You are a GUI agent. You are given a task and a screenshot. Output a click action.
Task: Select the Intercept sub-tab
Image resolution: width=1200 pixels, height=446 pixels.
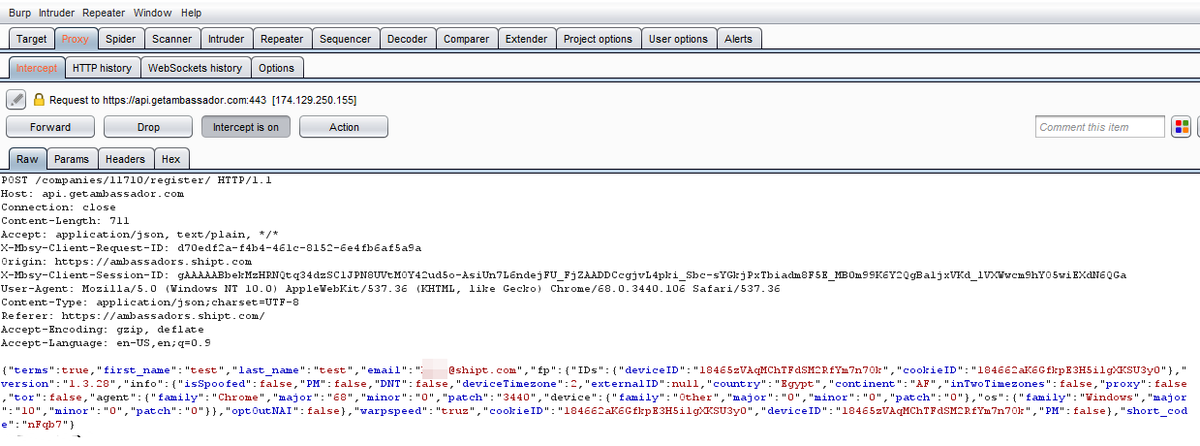tap(37, 68)
